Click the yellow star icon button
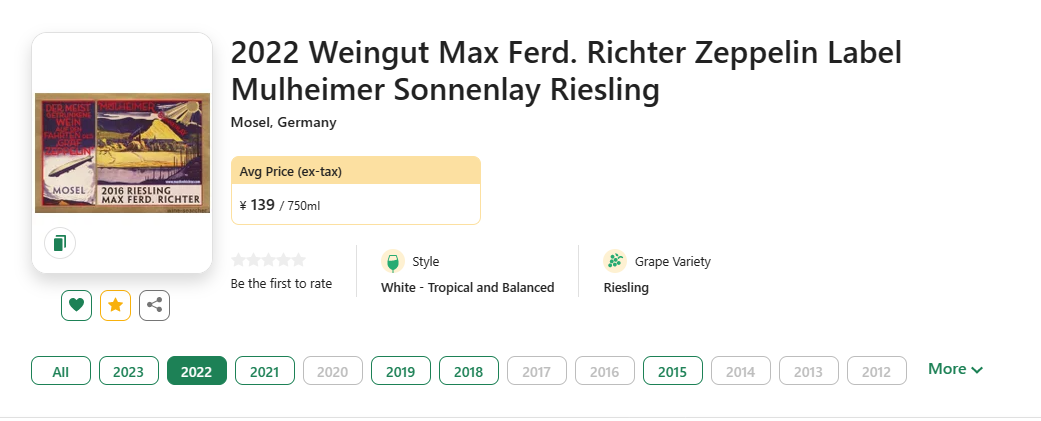Image resolution: width=1041 pixels, height=421 pixels. tap(115, 305)
